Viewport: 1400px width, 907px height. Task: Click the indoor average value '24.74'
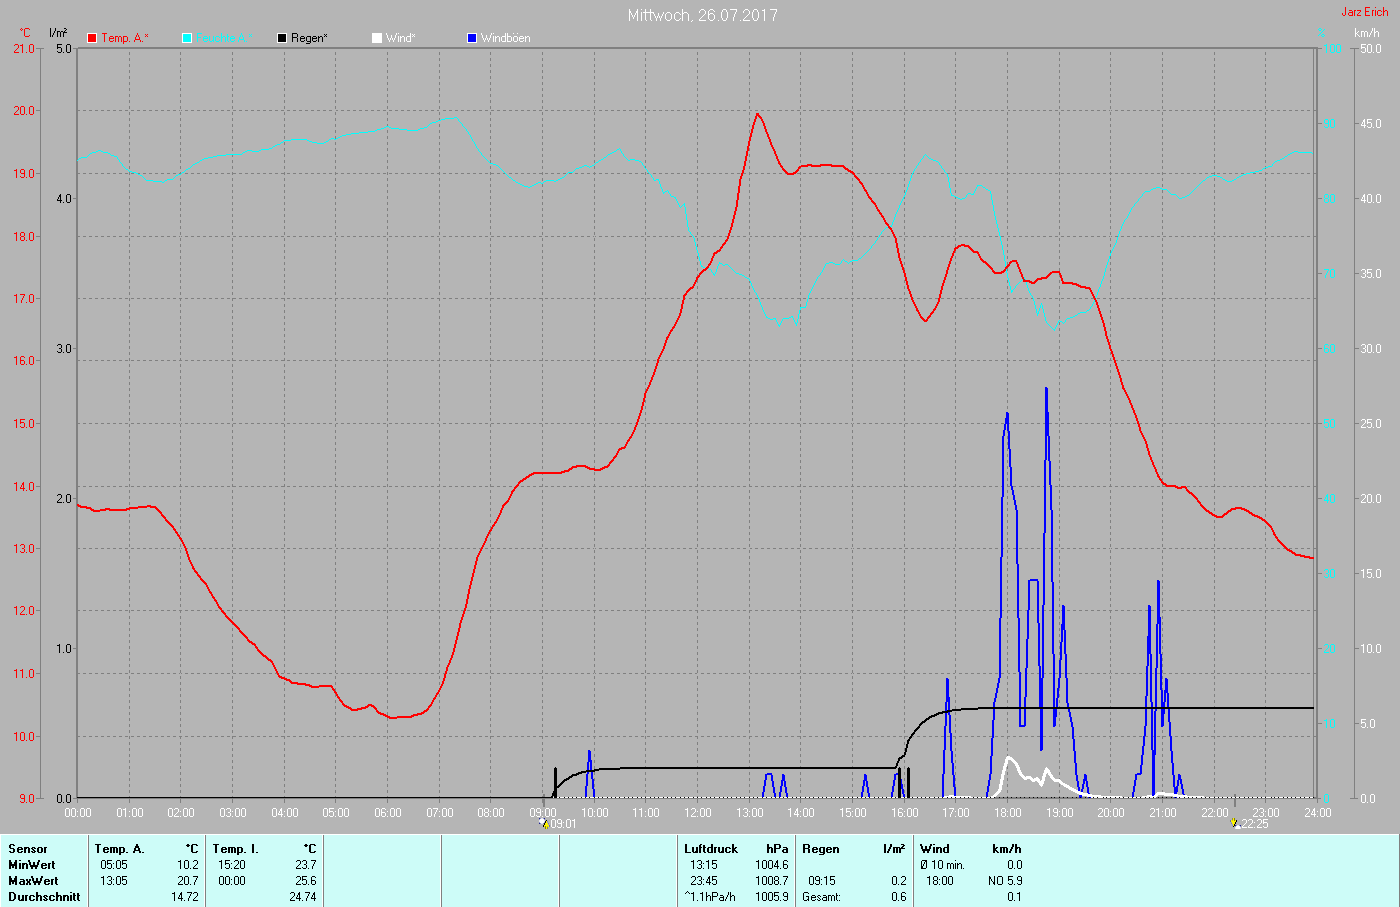coord(302,897)
